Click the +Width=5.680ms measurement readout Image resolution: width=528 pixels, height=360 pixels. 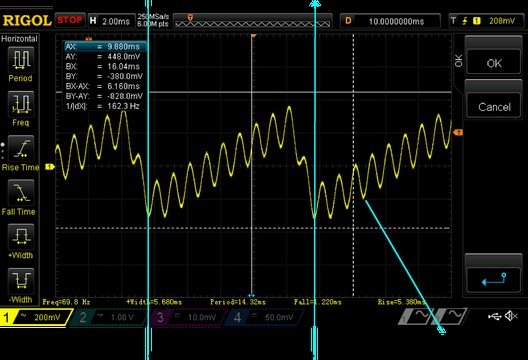154,302
